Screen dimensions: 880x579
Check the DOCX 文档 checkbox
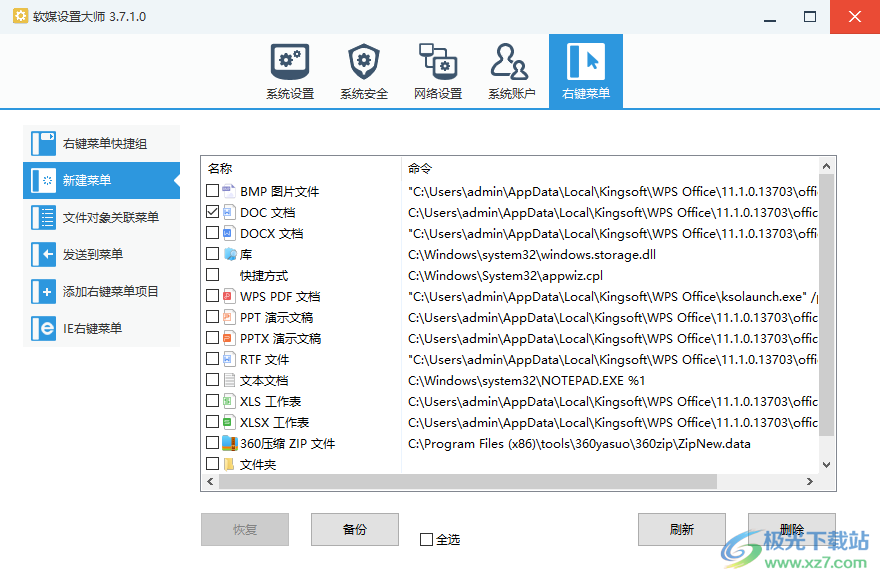[212, 233]
